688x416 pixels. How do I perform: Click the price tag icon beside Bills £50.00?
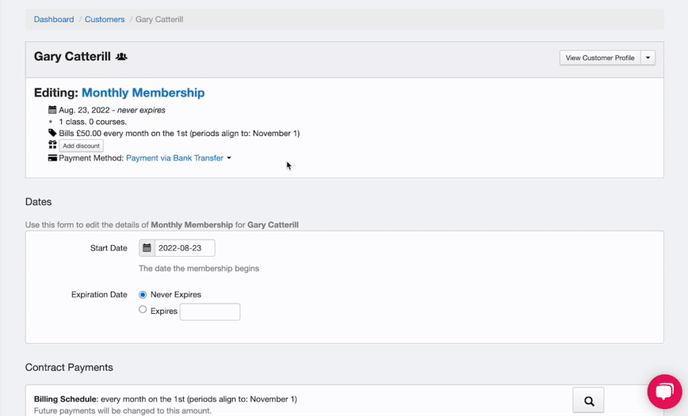(x=52, y=133)
